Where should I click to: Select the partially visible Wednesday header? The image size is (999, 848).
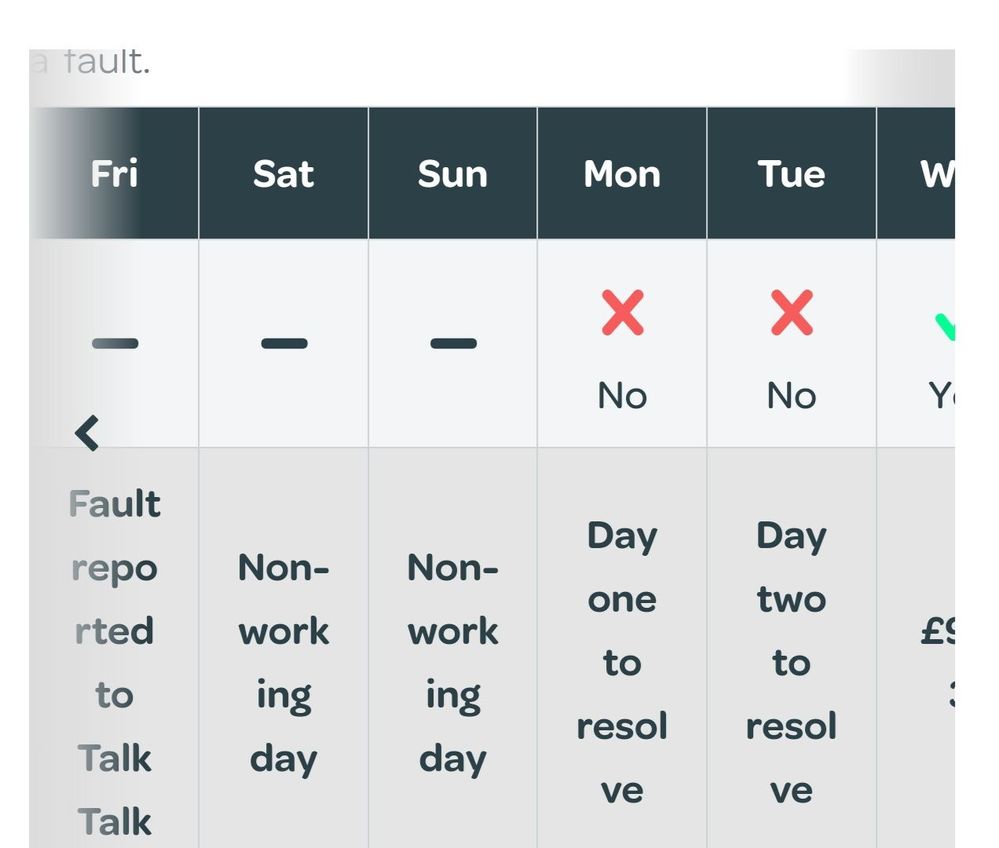pos(916,173)
